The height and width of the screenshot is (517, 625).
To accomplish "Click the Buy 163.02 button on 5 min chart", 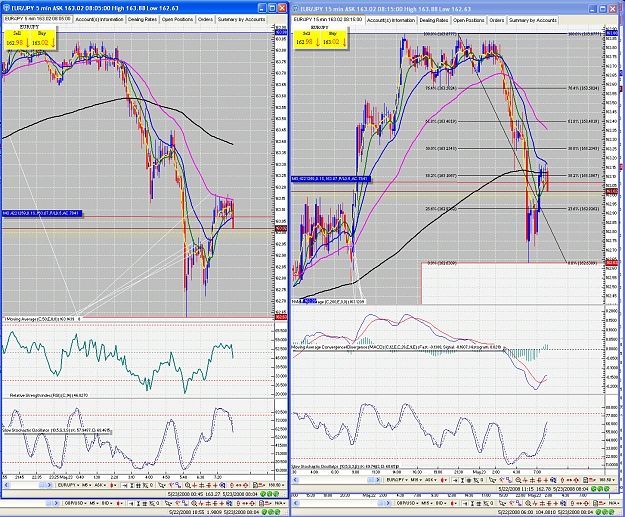I will (43, 40).
